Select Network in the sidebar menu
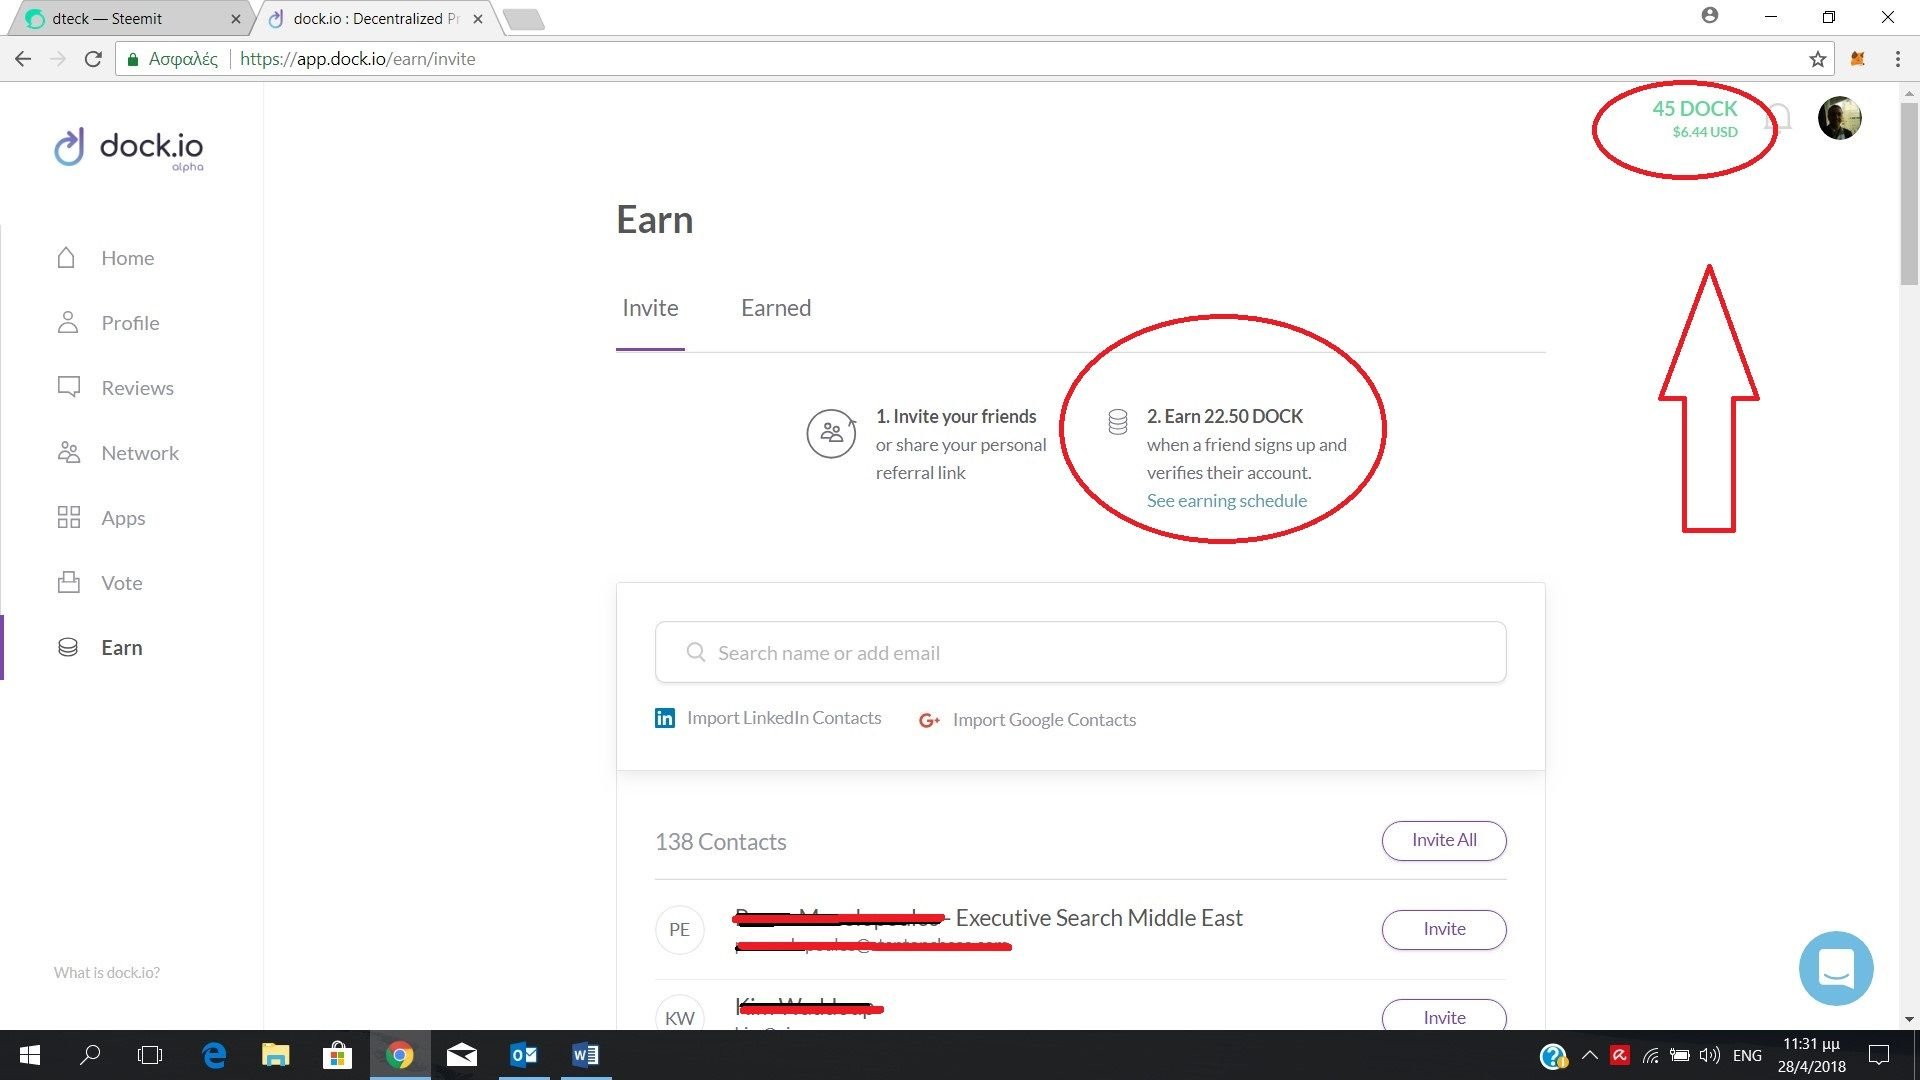This screenshot has height=1080, width=1920. pyautogui.click(x=140, y=453)
